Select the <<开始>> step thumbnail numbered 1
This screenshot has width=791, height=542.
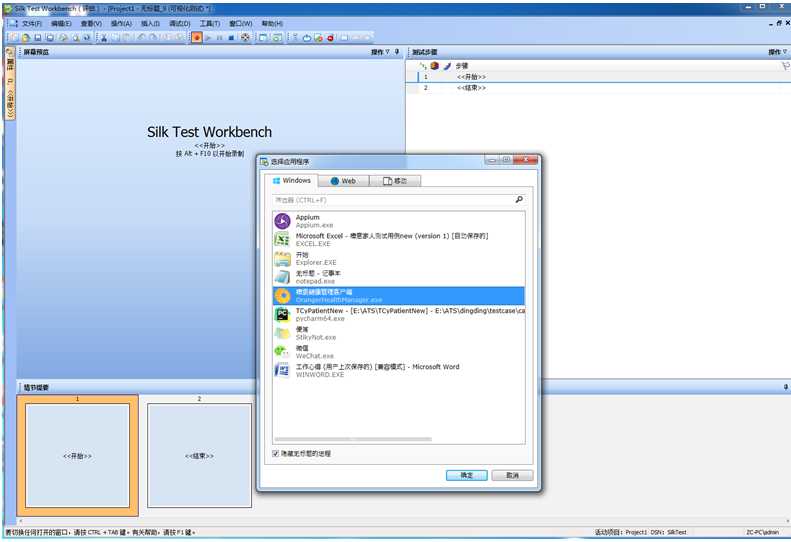(78, 455)
